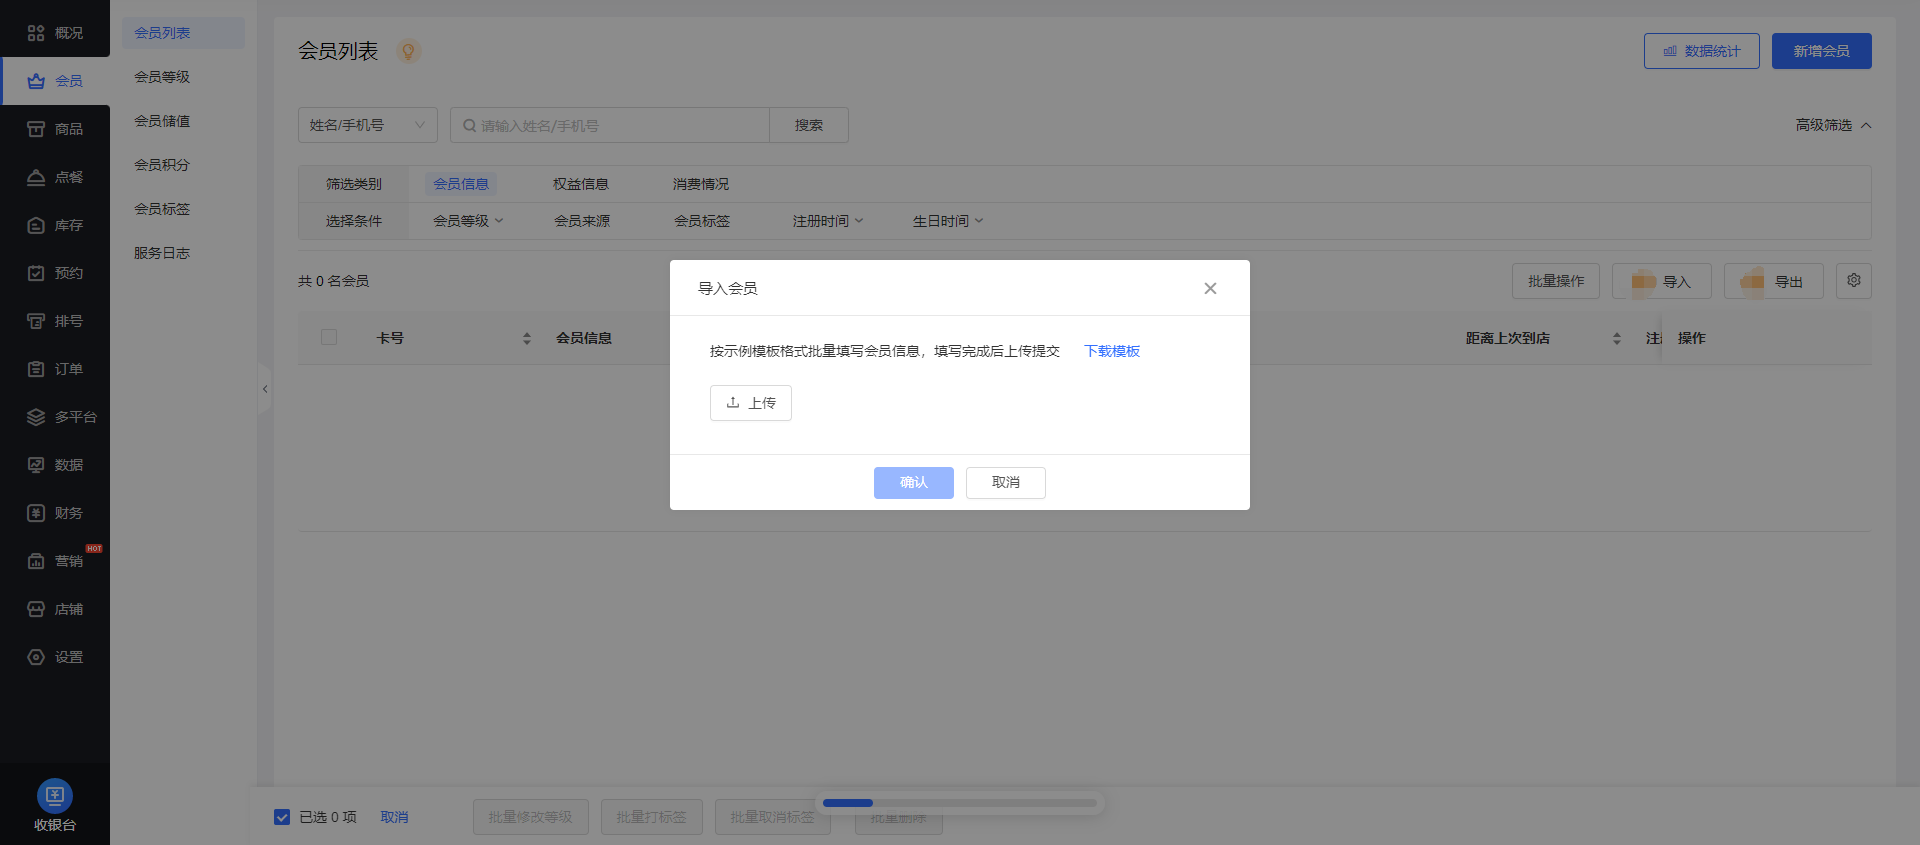Toggle the select-all checkbox in table header
This screenshot has height=845, width=1920.
[329, 338]
